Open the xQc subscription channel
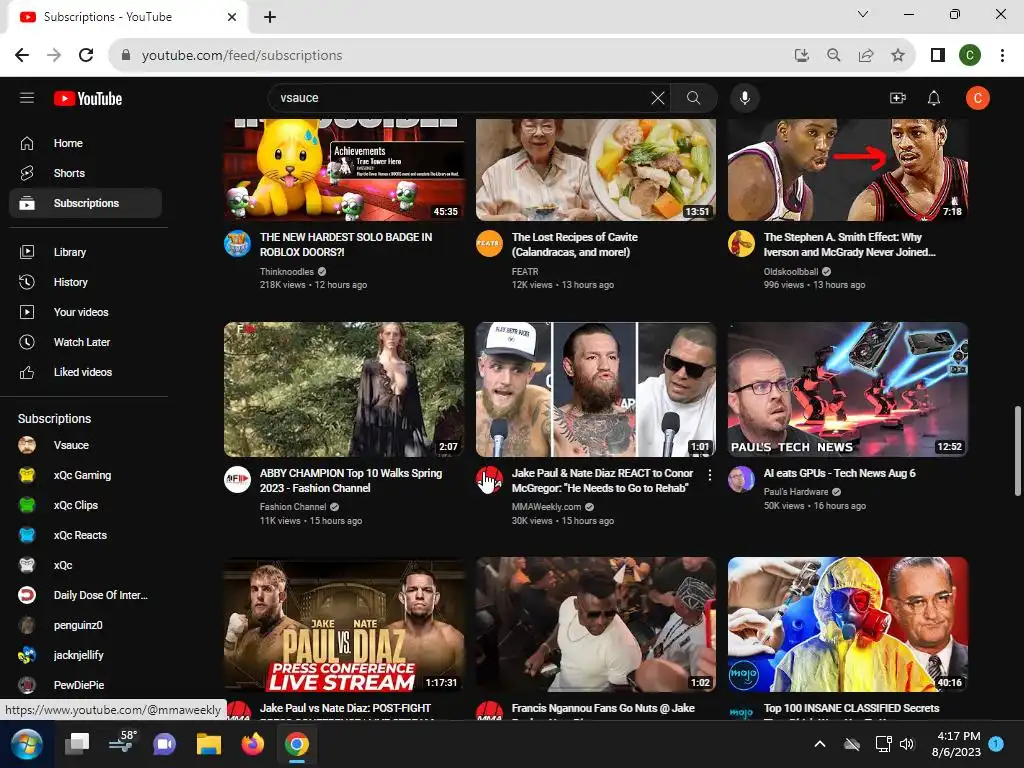This screenshot has width=1024, height=768. [x=86, y=566]
